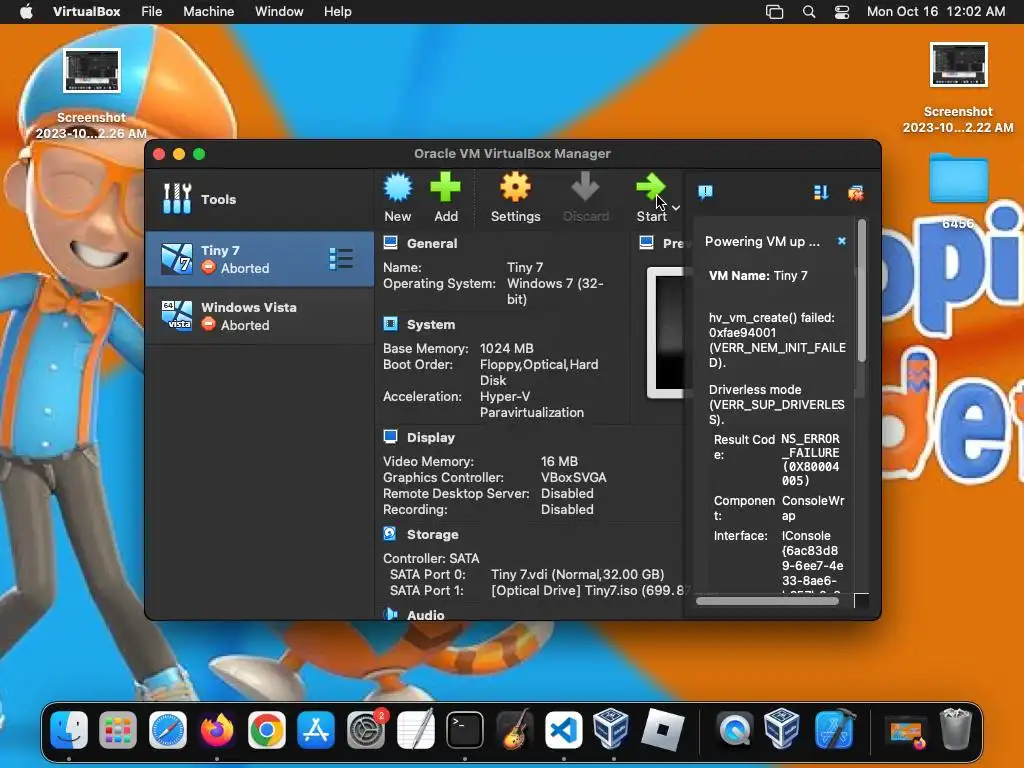The width and height of the screenshot is (1024, 768).
Task: Click the Storage section header
Action: point(432,534)
